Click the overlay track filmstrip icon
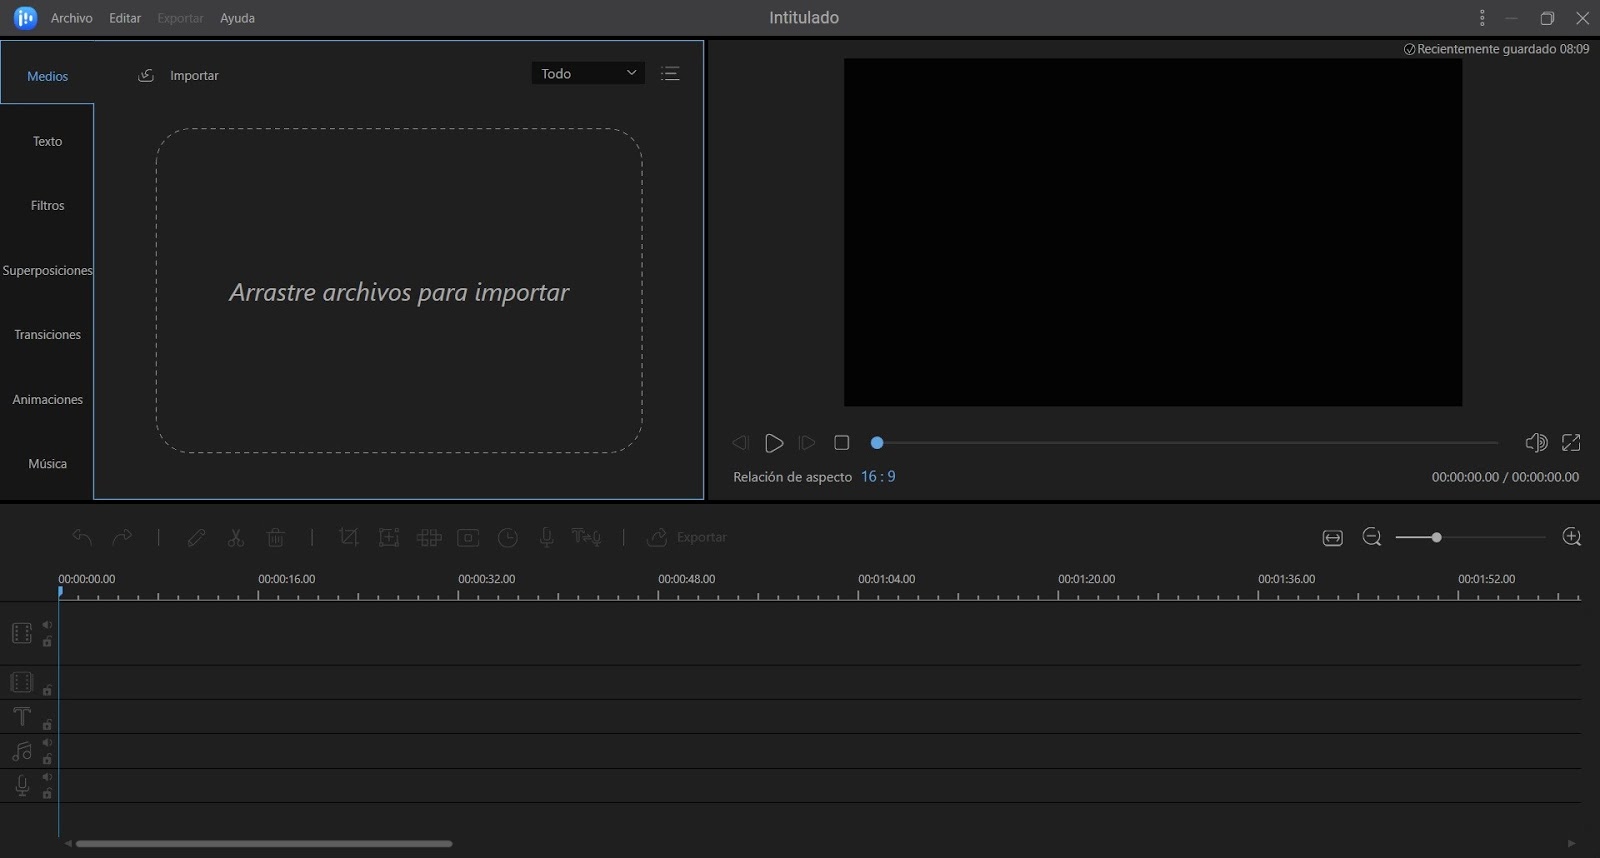 (21, 682)
